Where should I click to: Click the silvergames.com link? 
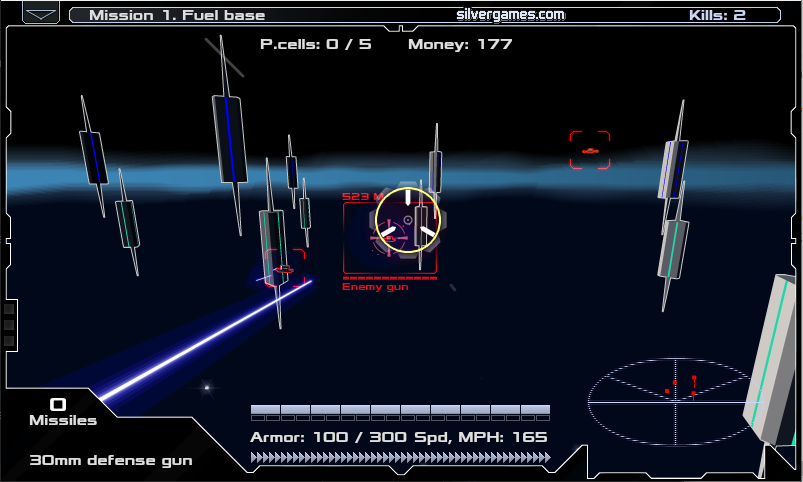510,14
